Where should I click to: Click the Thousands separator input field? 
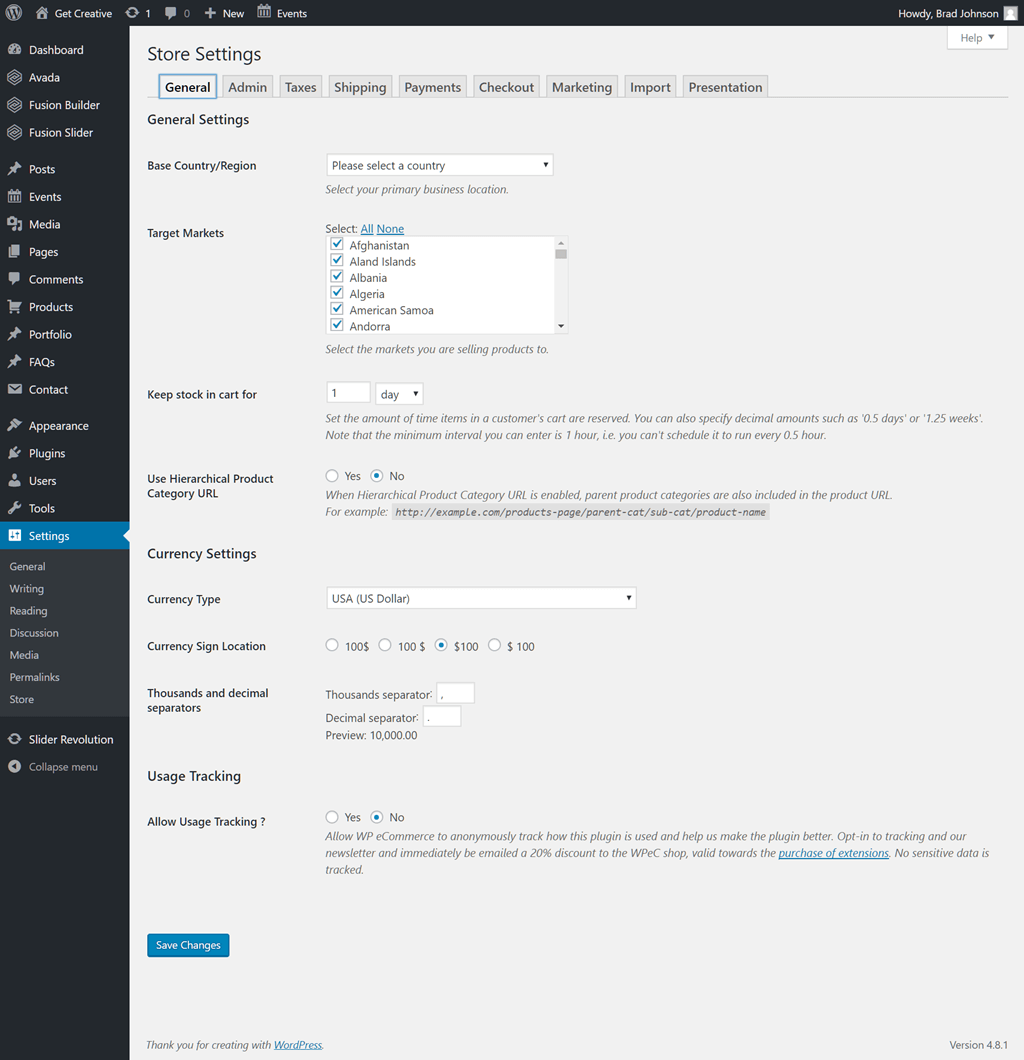click(x=456, y=693)
